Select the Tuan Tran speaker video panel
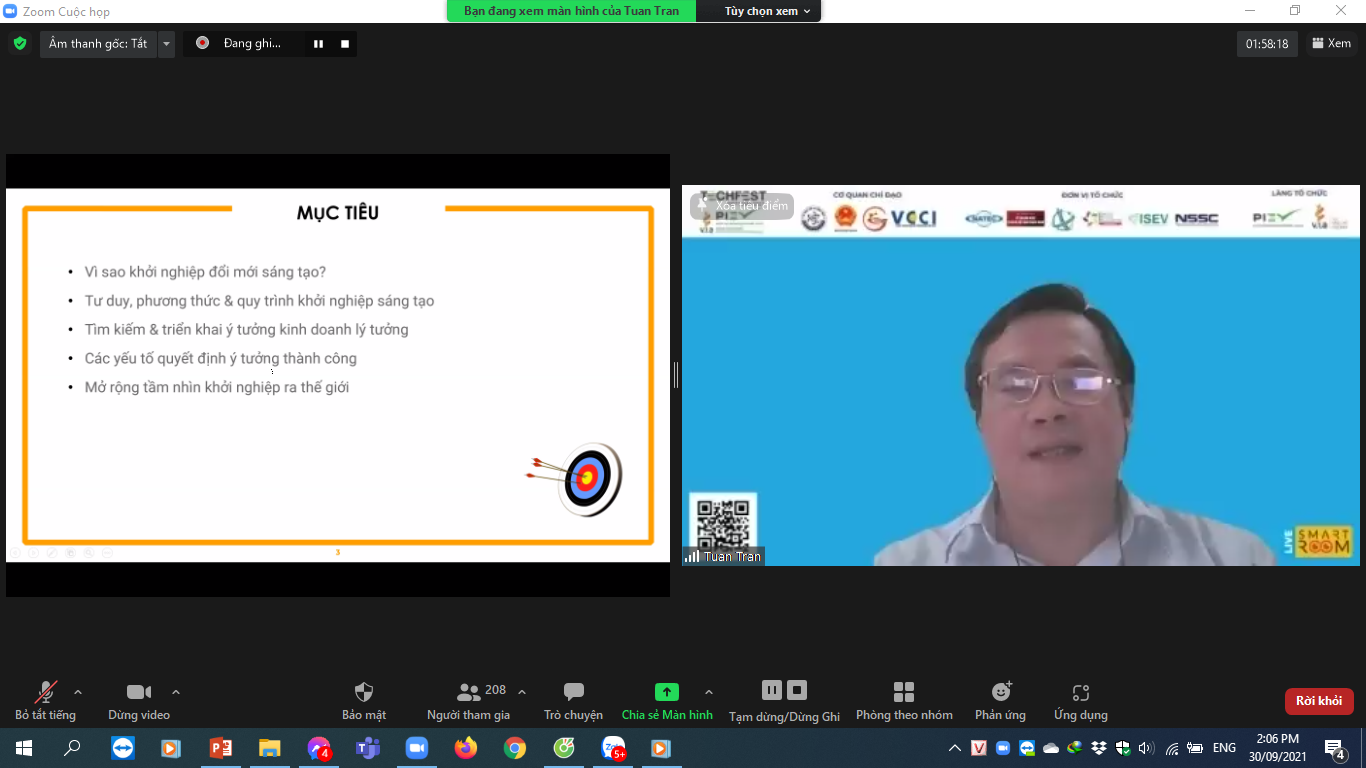Screen dimensions: 1366x768 tap(1021, 375)
